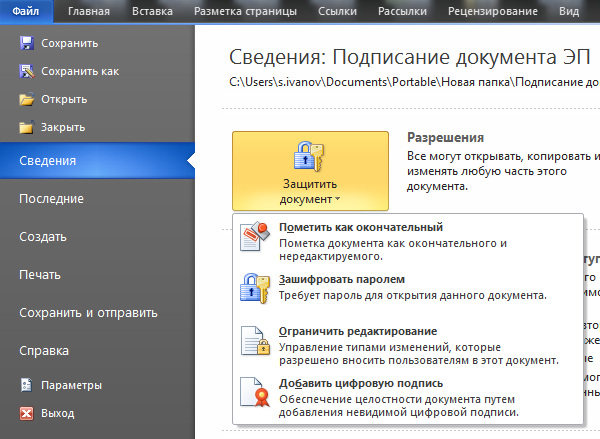
Task: Choose Ограничить редактирование menu entry
Action: coord(408,344)
